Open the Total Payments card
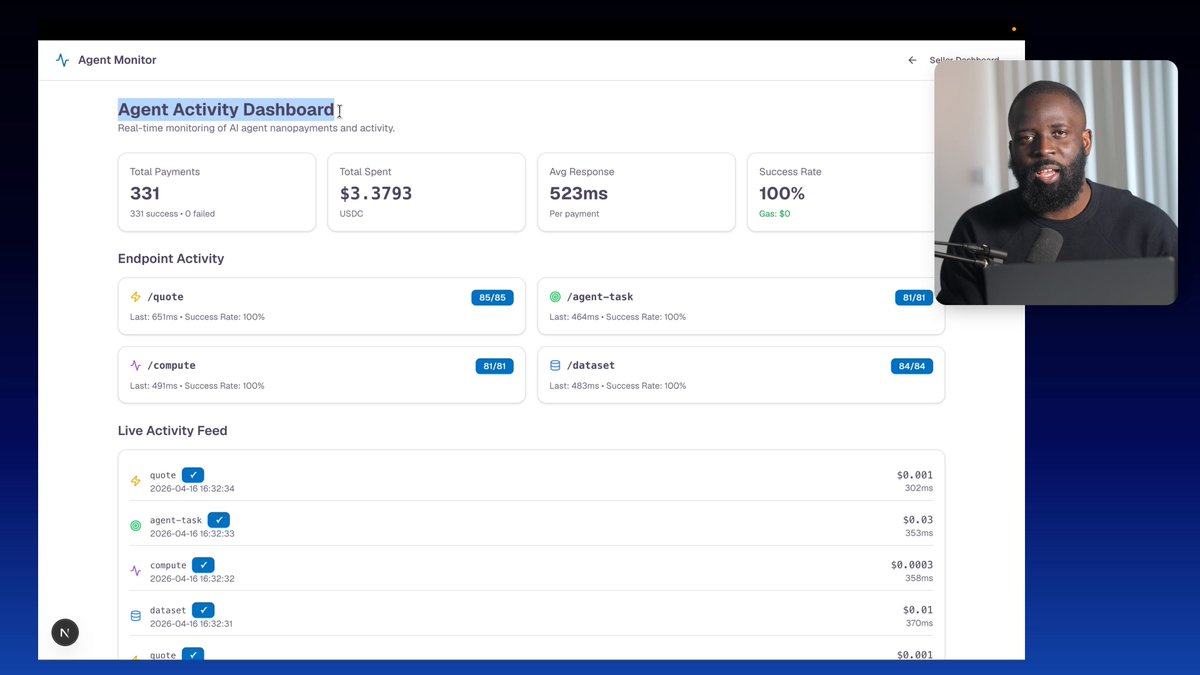This screenshot has width=1200, height=675. click(216, 192)
